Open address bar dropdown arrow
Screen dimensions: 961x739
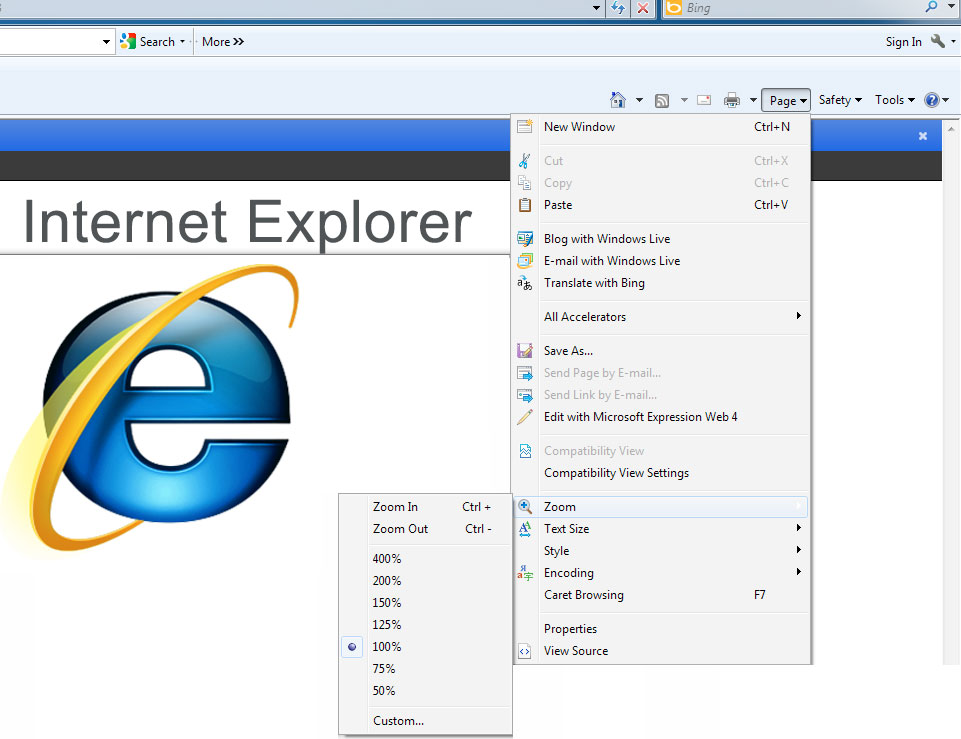[596, 8]
